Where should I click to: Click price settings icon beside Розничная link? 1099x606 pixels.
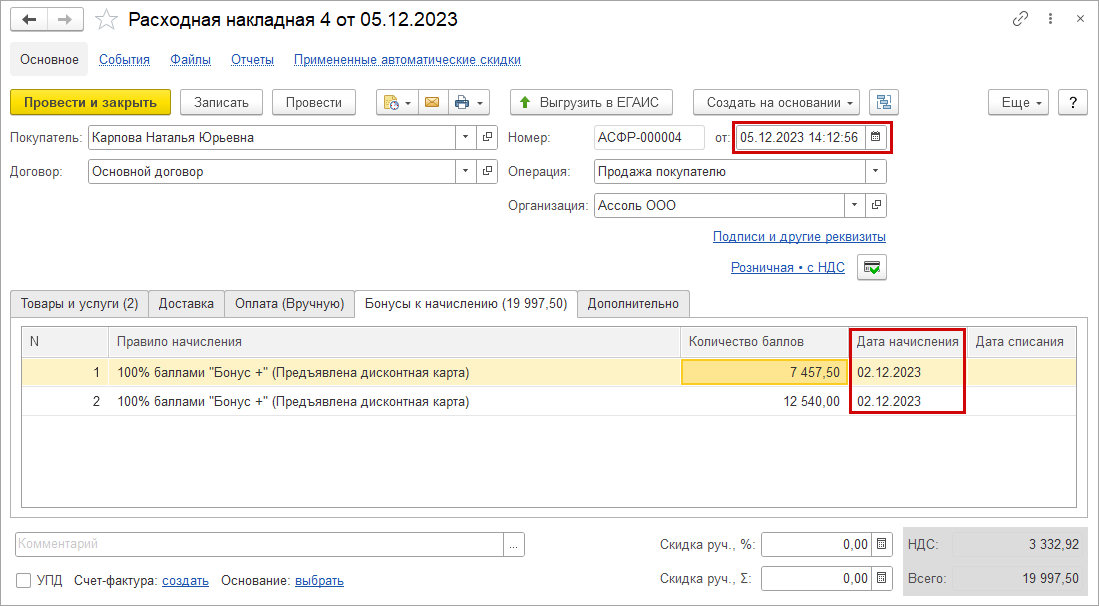click(x=872, y=268)
